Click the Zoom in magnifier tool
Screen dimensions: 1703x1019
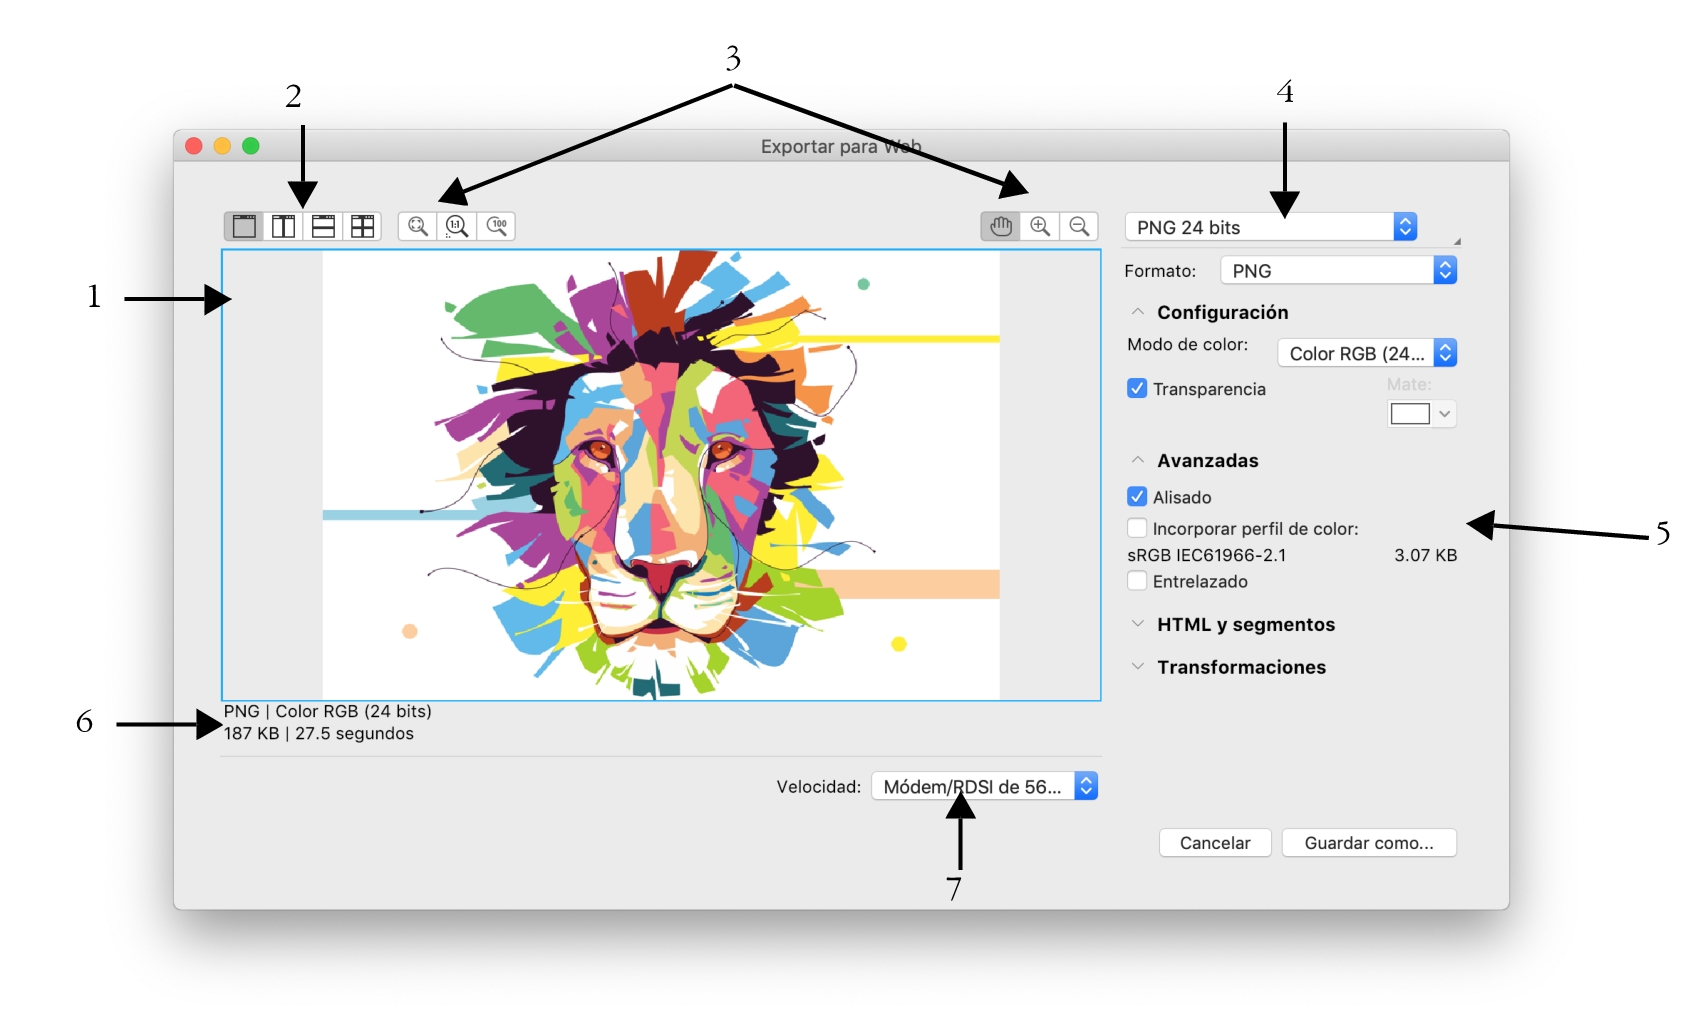pyautogui.click(x=1040, y=226)
